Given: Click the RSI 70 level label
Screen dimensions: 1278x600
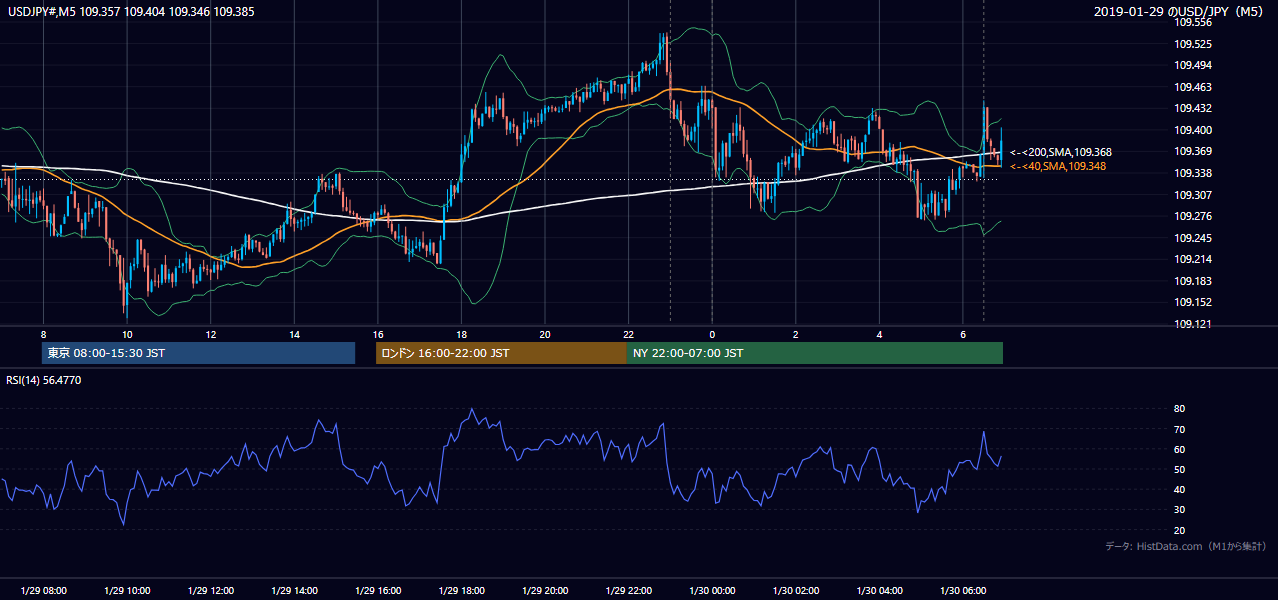Looking at the screenshot, I should pos(1179,429).
